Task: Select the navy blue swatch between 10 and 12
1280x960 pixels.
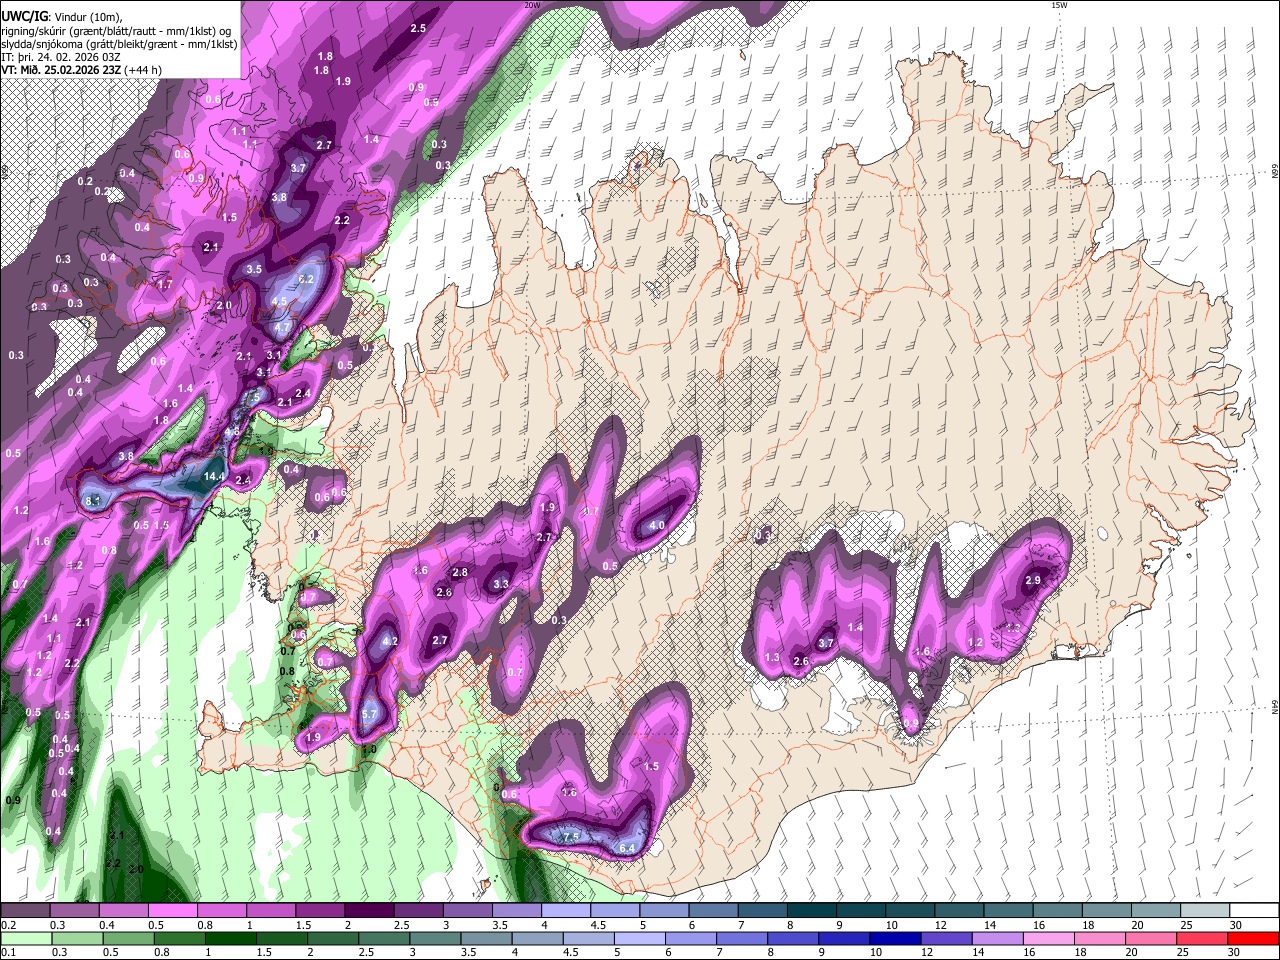Action: [894, 938]
